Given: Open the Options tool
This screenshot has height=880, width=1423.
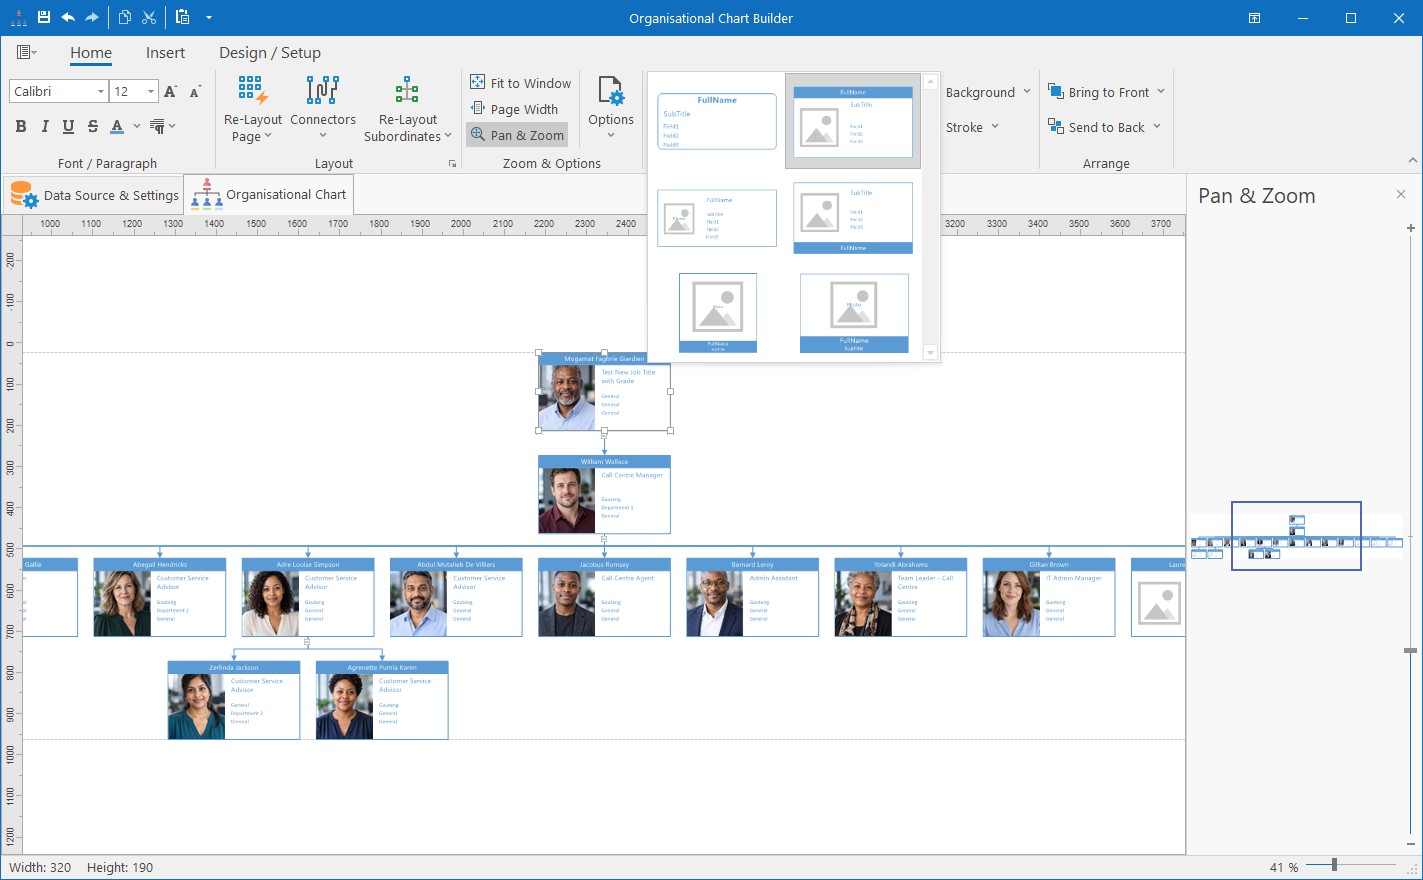Looking at the screenshot, I should coord(611,108).
